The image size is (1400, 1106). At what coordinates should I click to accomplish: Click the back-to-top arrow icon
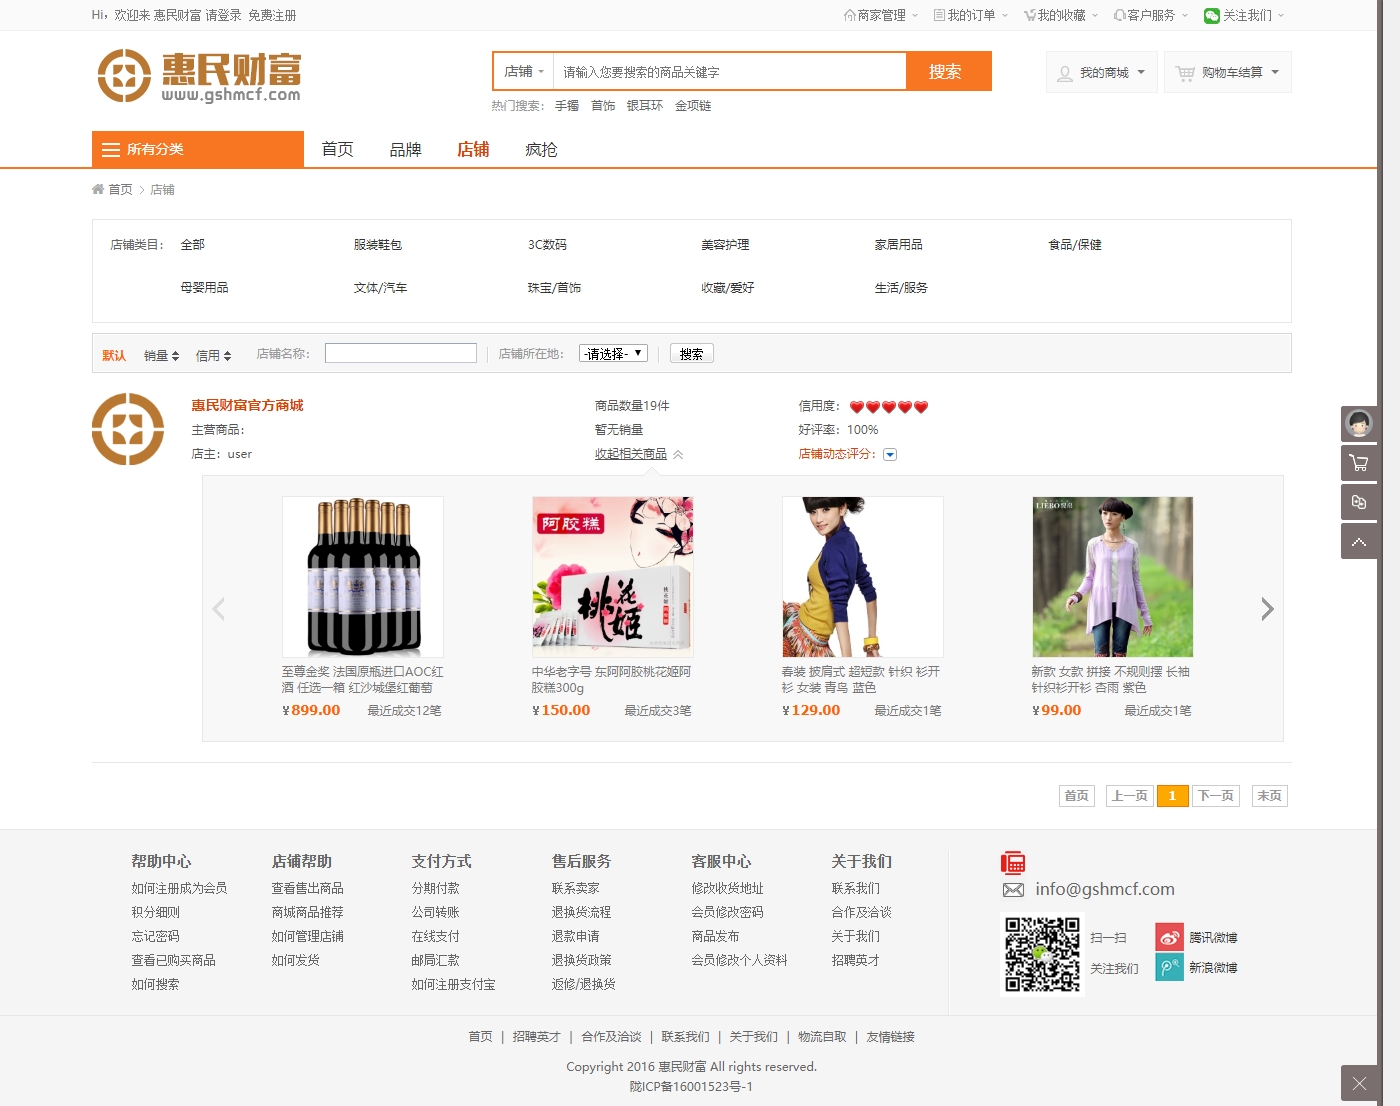pos(1358,542)
